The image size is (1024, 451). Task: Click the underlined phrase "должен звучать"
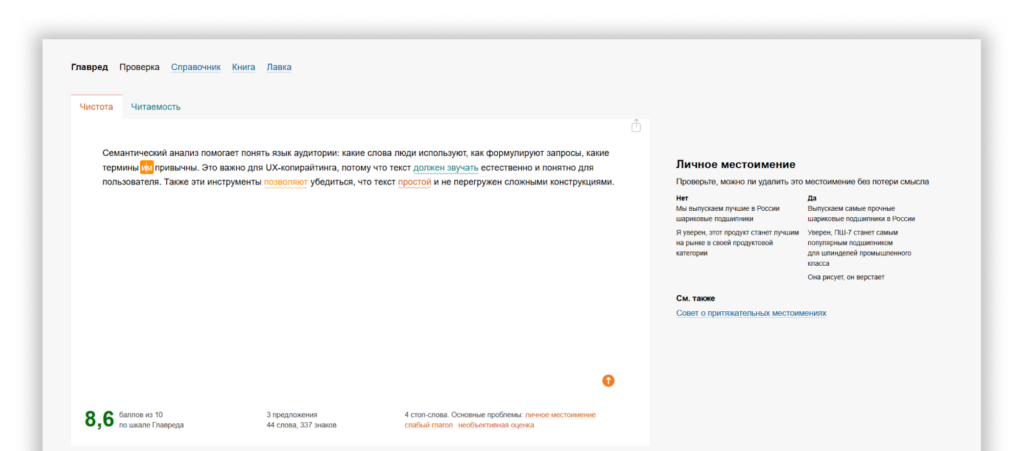point(445,168)
